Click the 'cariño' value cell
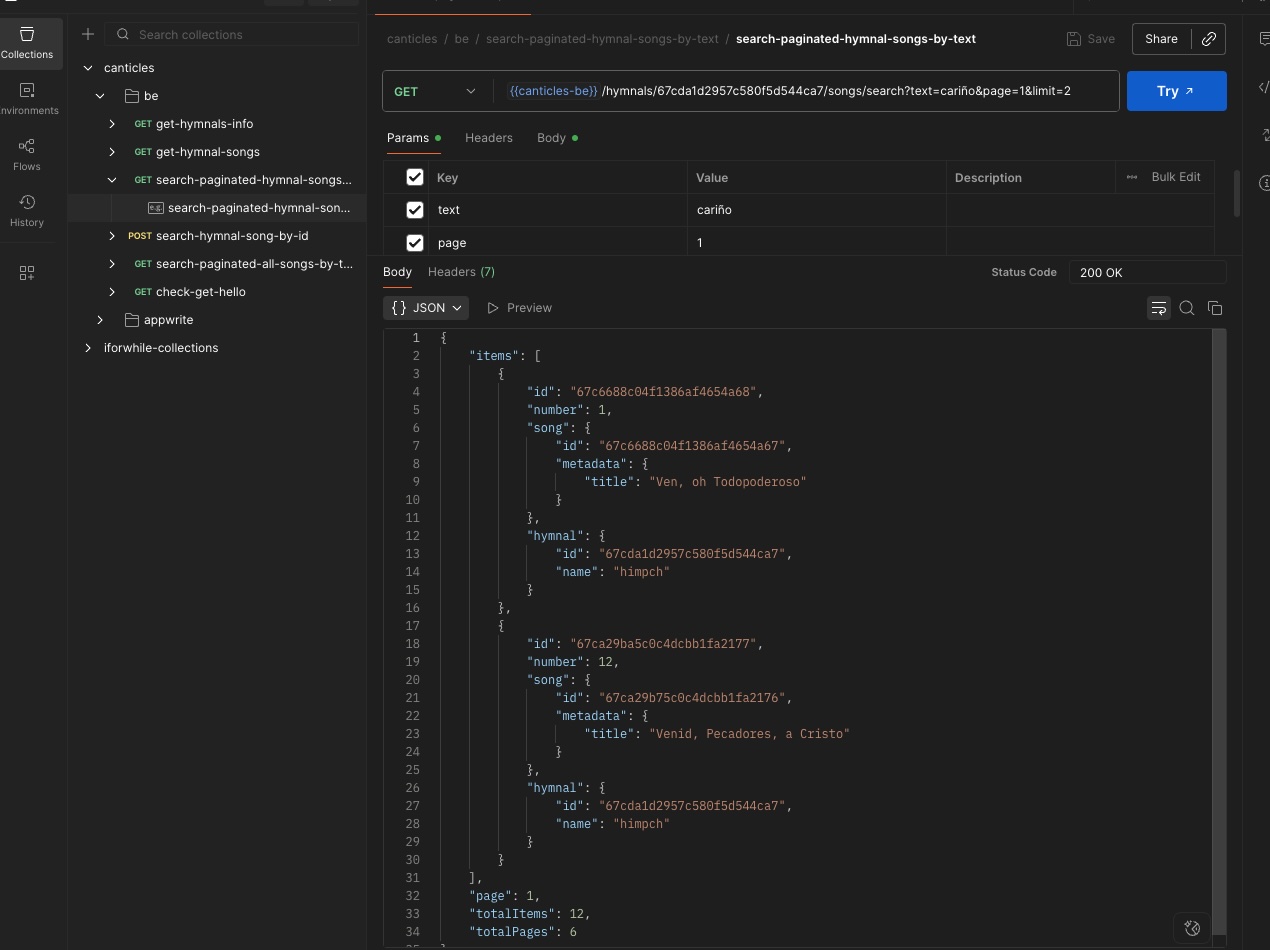Viewport: 1270px width, 950px height. [x=816, y=210]
